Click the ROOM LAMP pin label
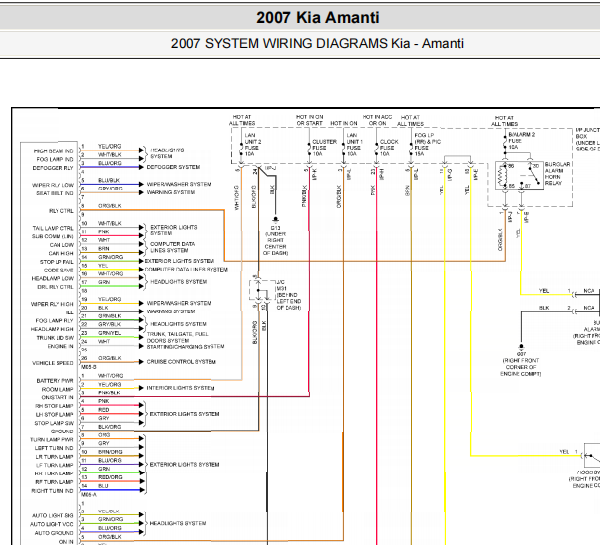The height and width of the screenshot is (545, 600). (57, 389)
